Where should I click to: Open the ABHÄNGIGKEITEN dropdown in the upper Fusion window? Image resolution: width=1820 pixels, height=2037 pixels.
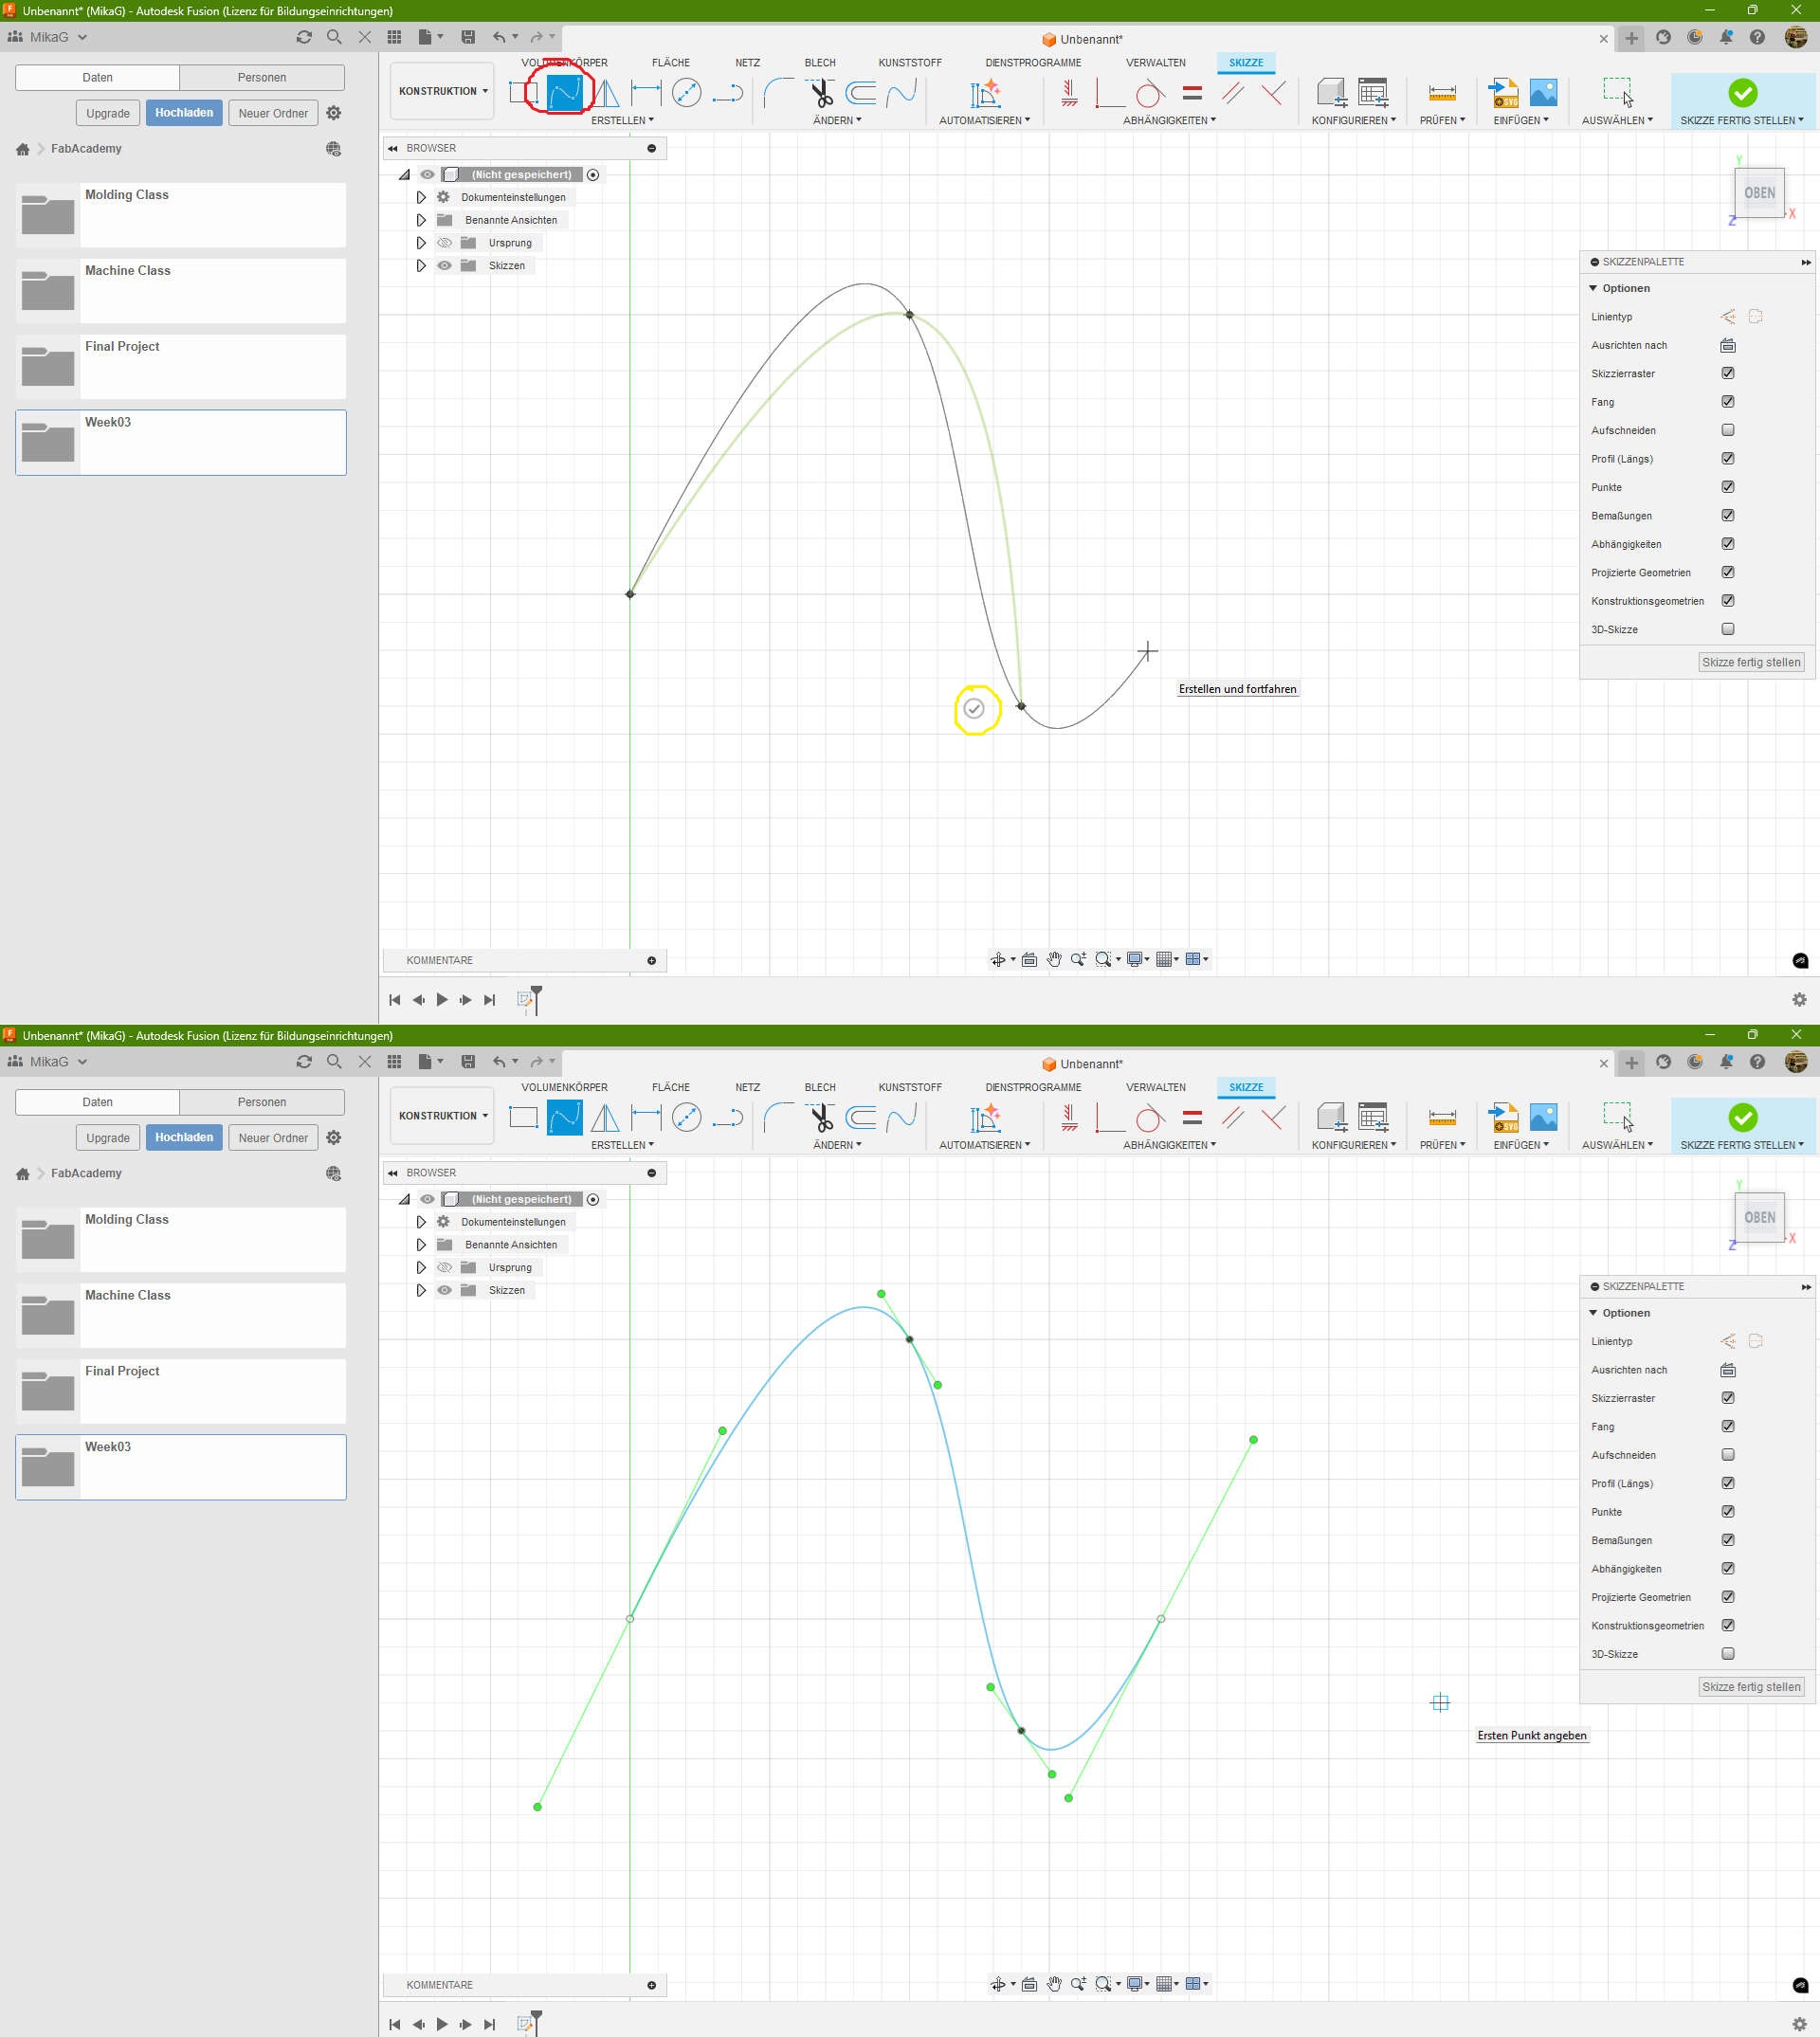tap(1169, 120)
